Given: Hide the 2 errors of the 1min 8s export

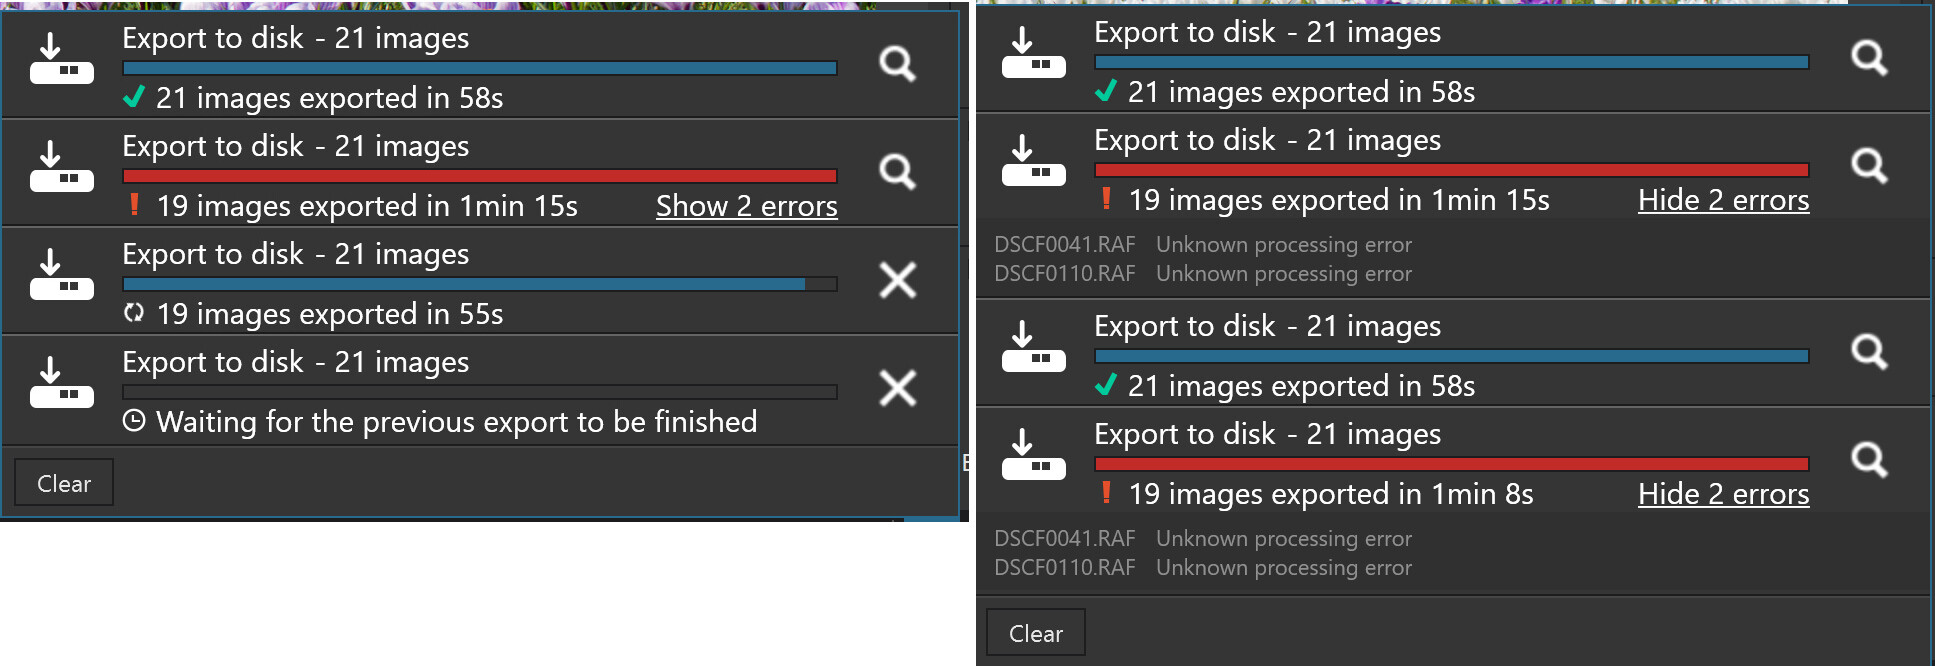Looking at the screenshot, I should [x=1723, y=494].
